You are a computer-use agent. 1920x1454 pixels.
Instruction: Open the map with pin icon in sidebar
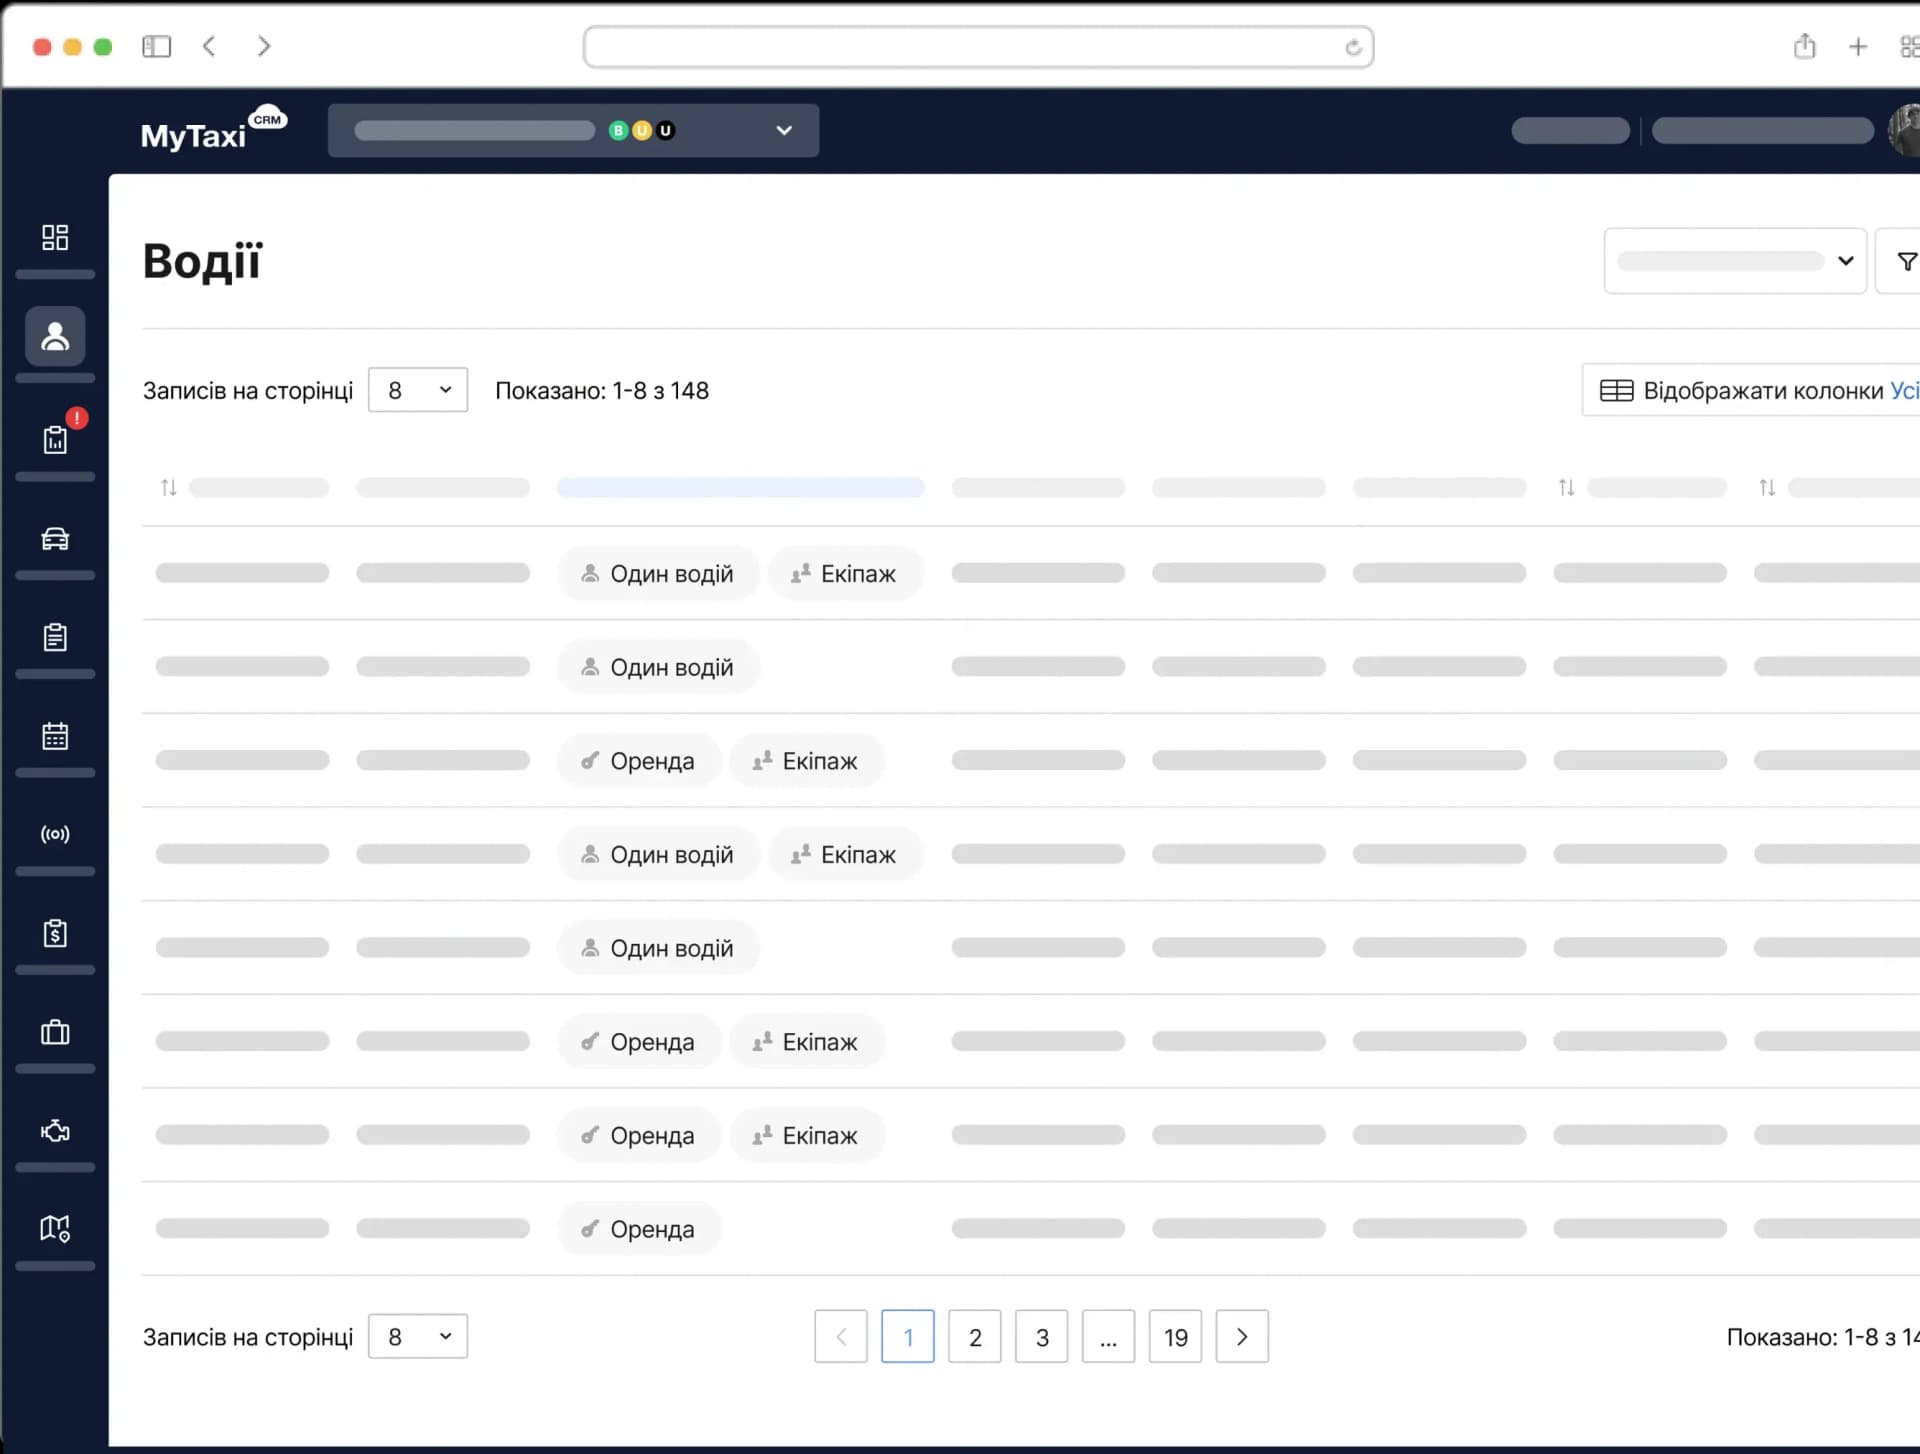tap(55, 1228)
